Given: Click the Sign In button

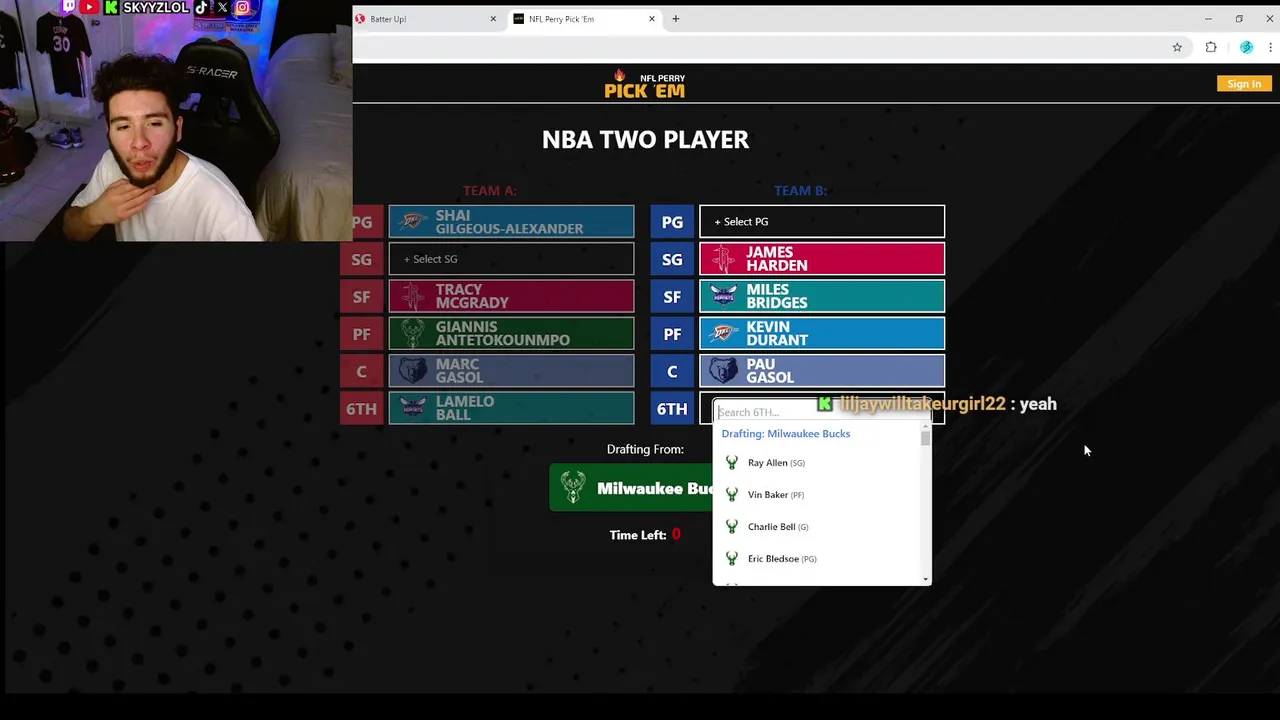Looking at the screenshot, I should pyautogui.click(x=1244, y=84).
